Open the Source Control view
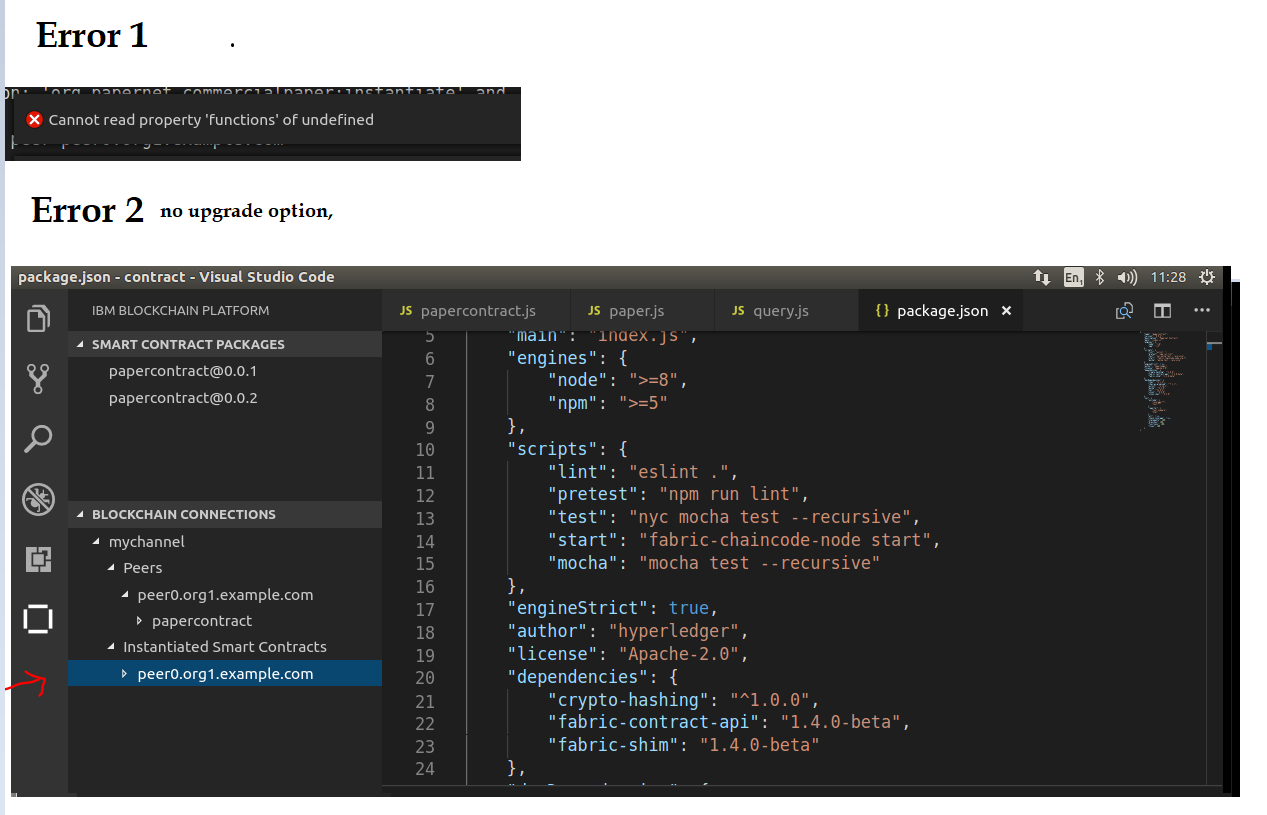The image size is (1267, 815). 37,379
